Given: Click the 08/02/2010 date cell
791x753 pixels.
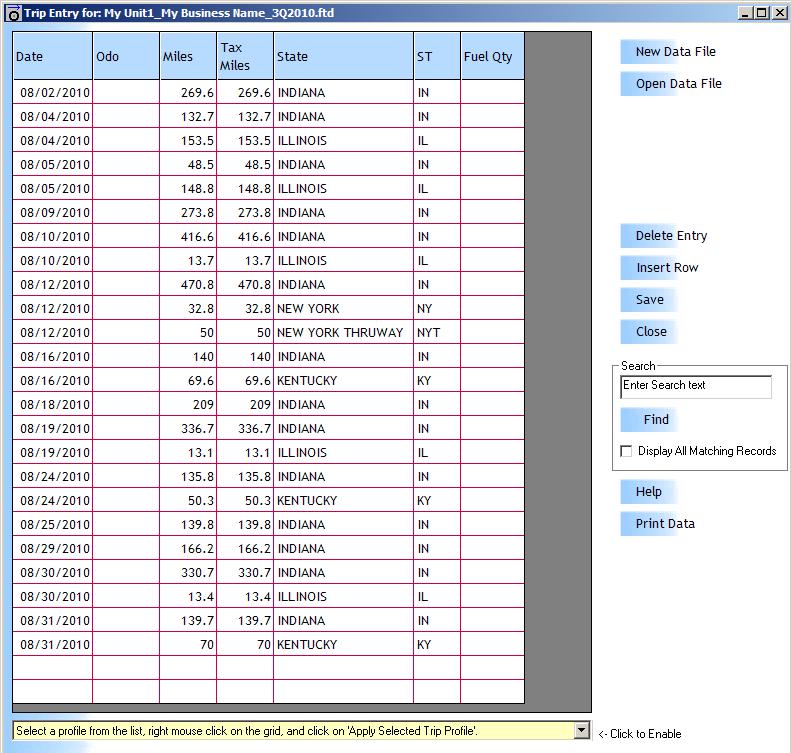Looking at the screenshot, I should (x=52, y=93).
